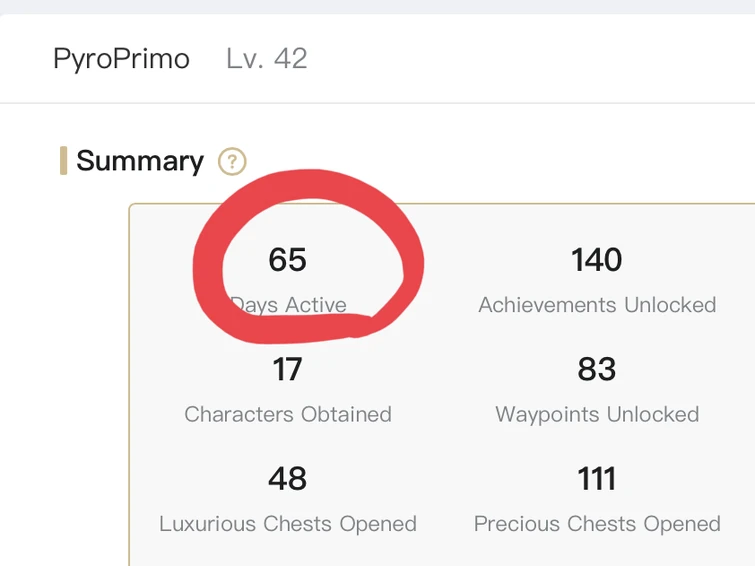This screenshot has width=755, height=566.
Task: Click the Summary section heading
Action: [140, 161]
